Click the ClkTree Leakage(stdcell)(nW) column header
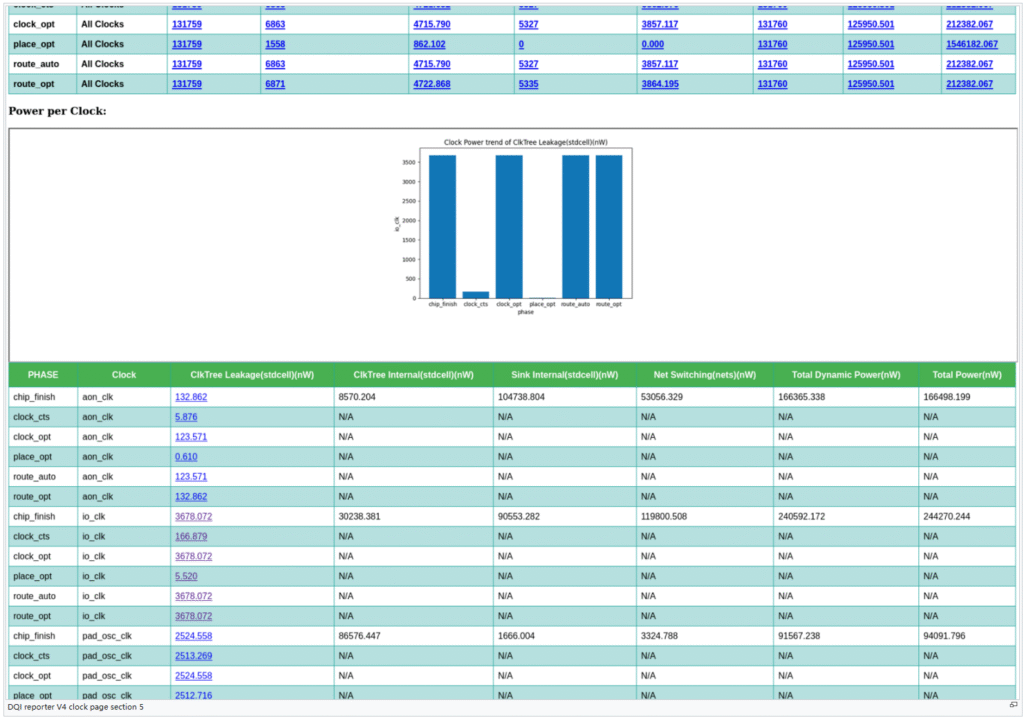This screenshot has height=720, width=1024. click(252, 375)
